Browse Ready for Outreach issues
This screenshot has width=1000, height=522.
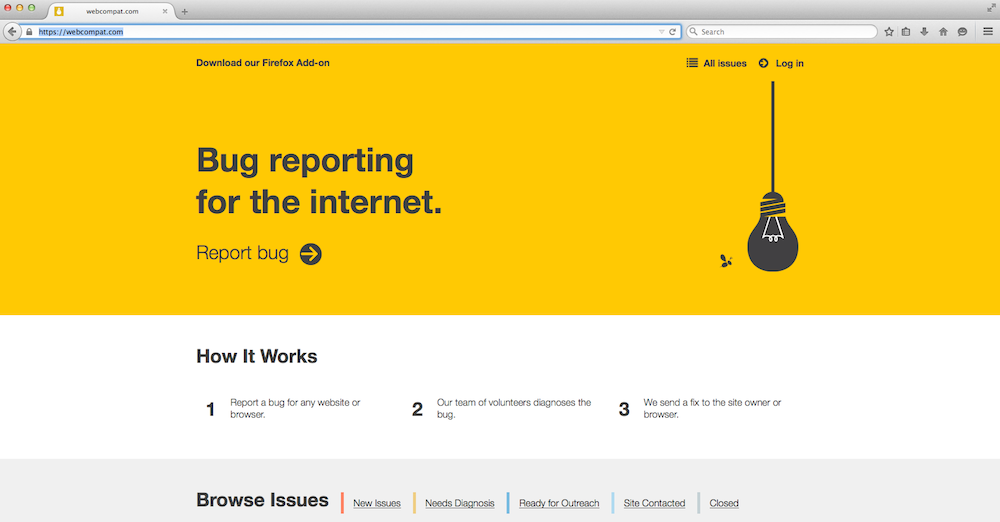pos(559,503)
